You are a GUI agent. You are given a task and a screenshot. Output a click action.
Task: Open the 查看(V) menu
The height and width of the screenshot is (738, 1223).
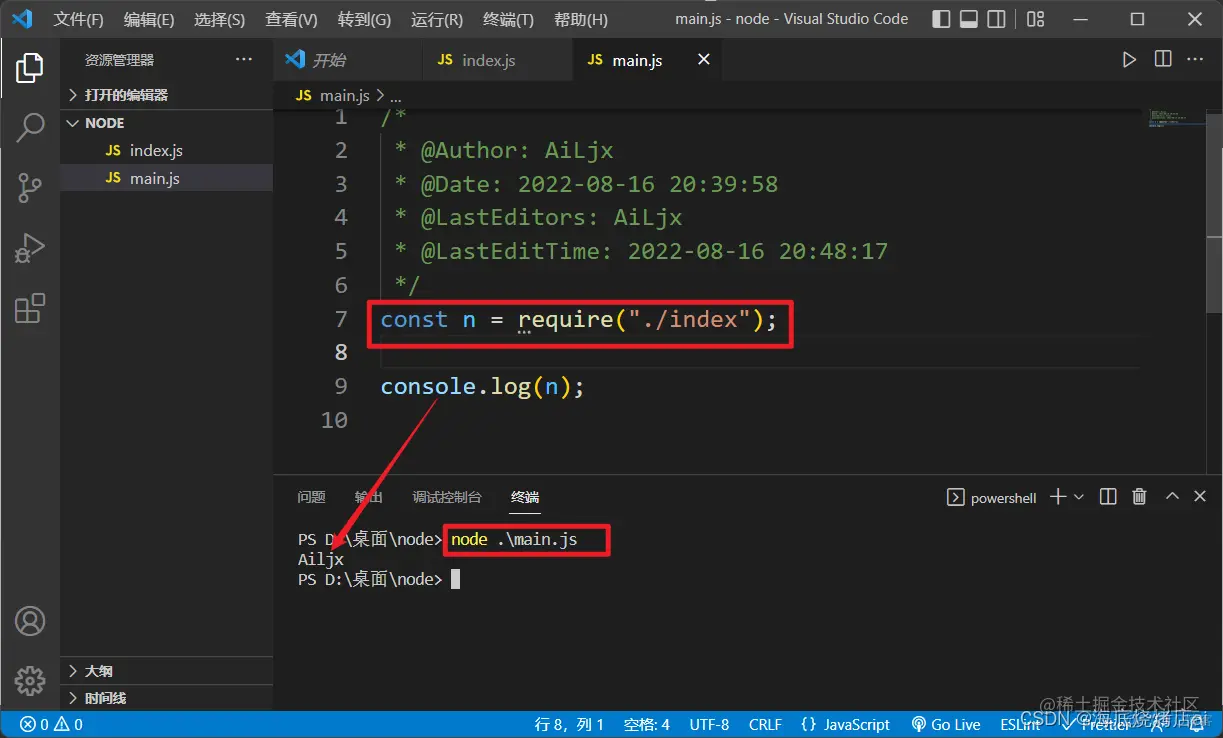pyautogui.click(x=291, y=19)
